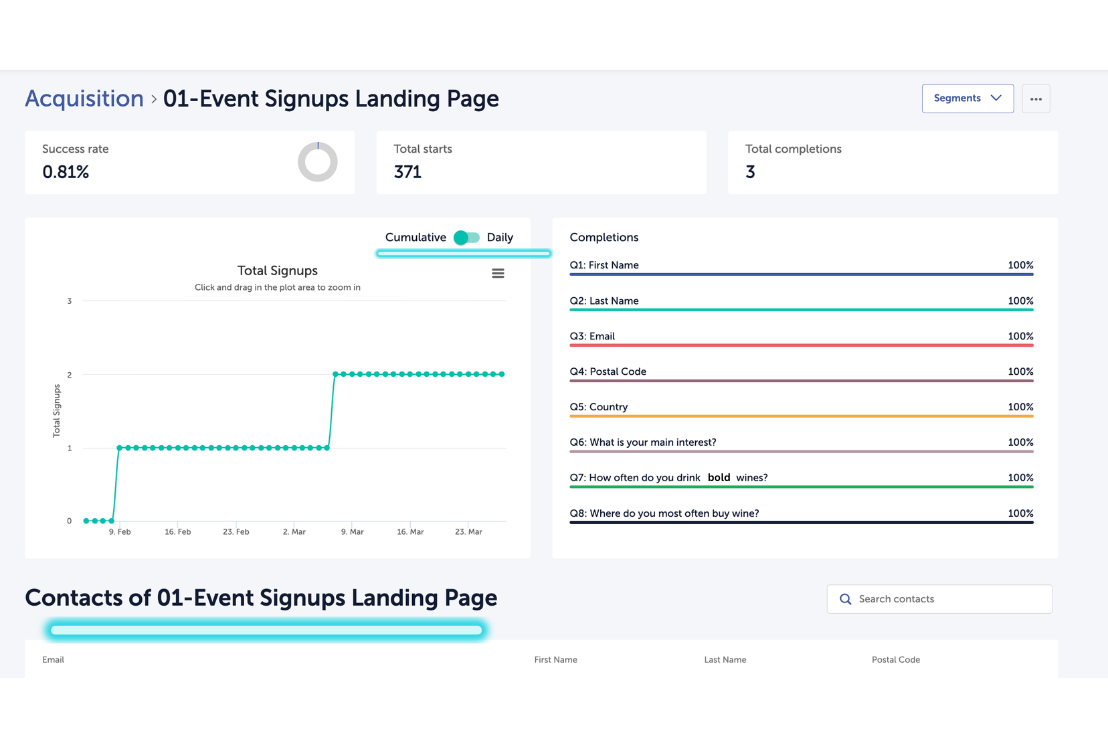1108x748 pixels.
Task: Click the 01-Event Signups Landing Page title
Action: pos(331,99)
